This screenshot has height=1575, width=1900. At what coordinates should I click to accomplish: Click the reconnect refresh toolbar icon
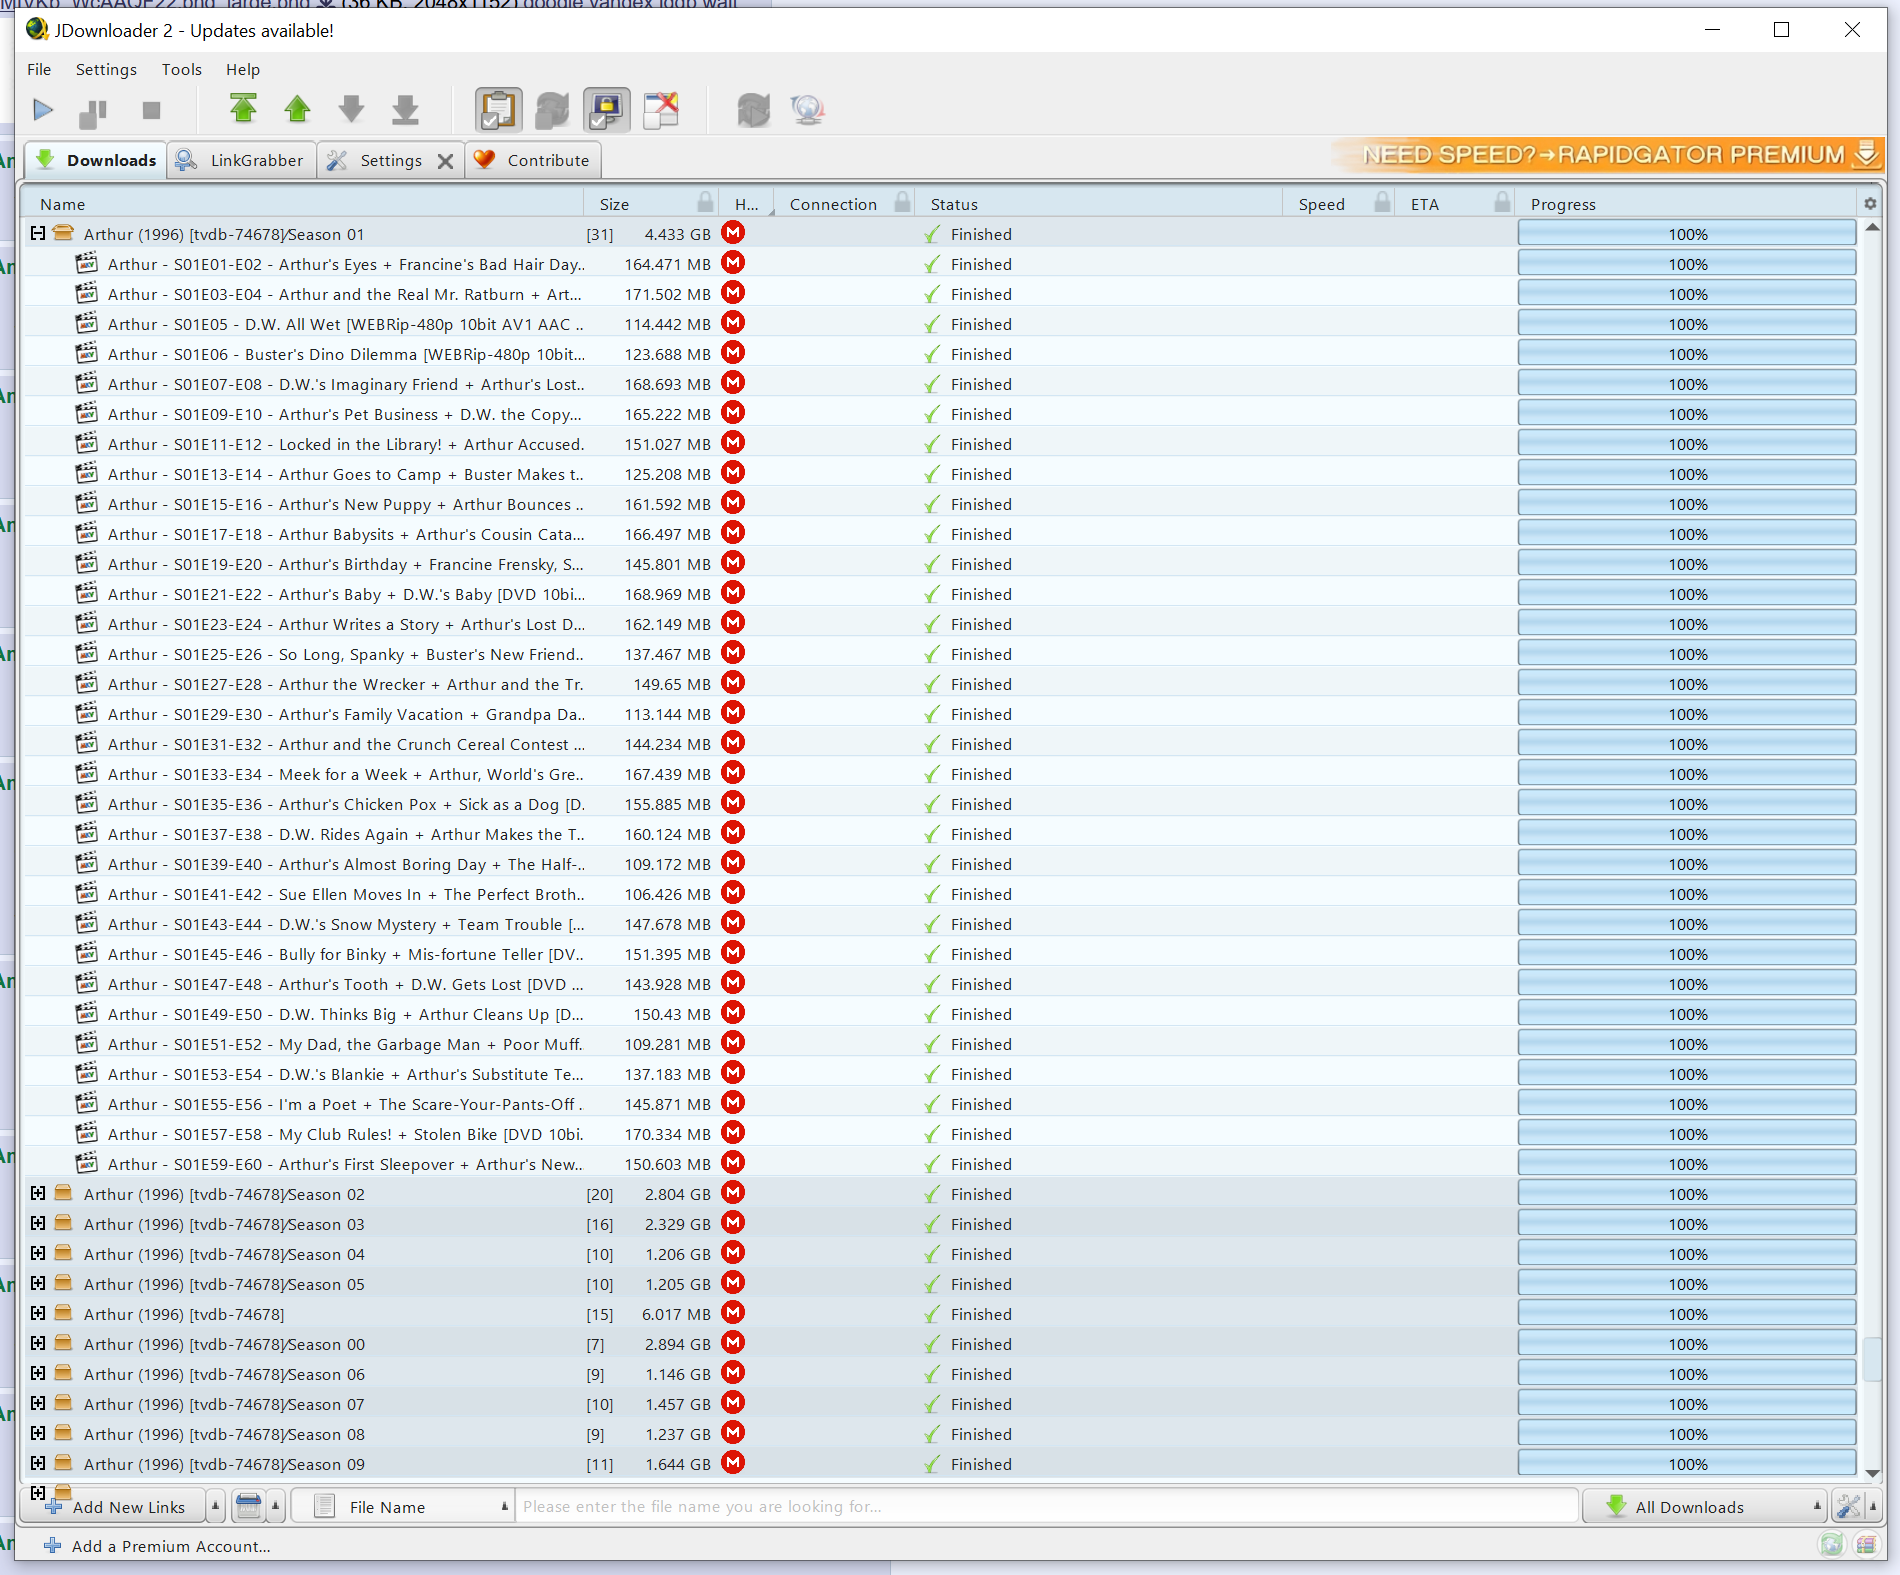click(x=753, y=110)
